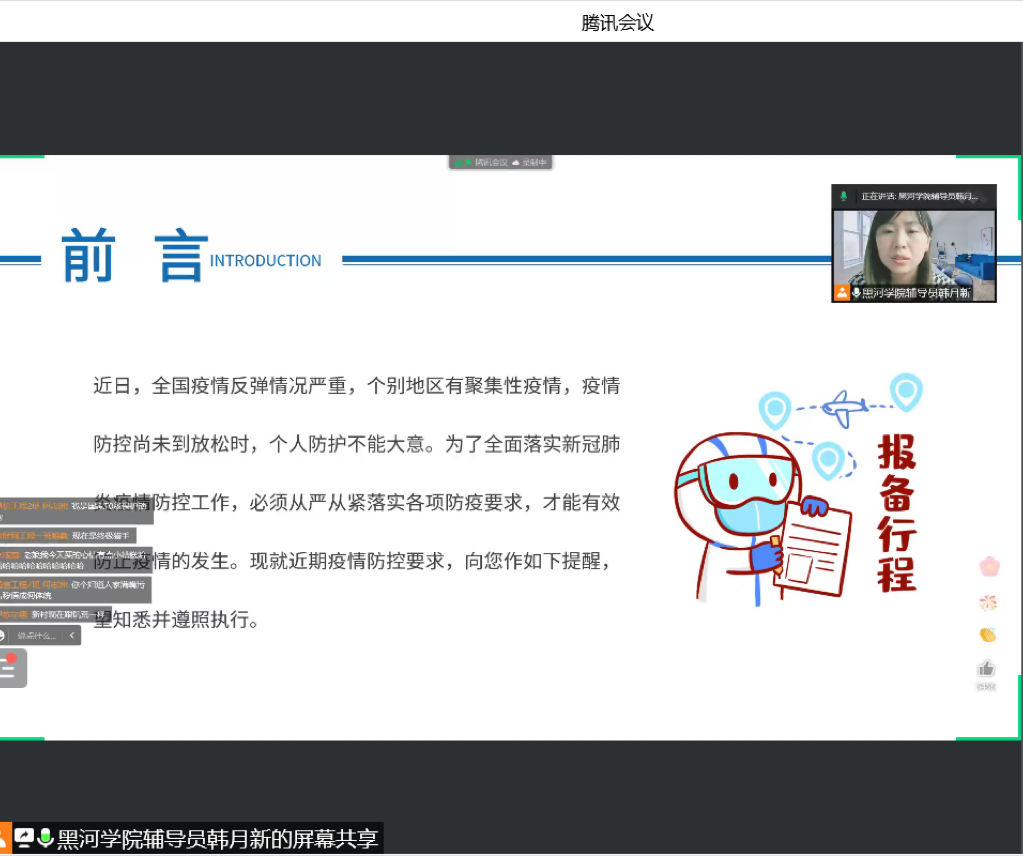Click the orange host icon on video thumbnail

pos(842,293)
